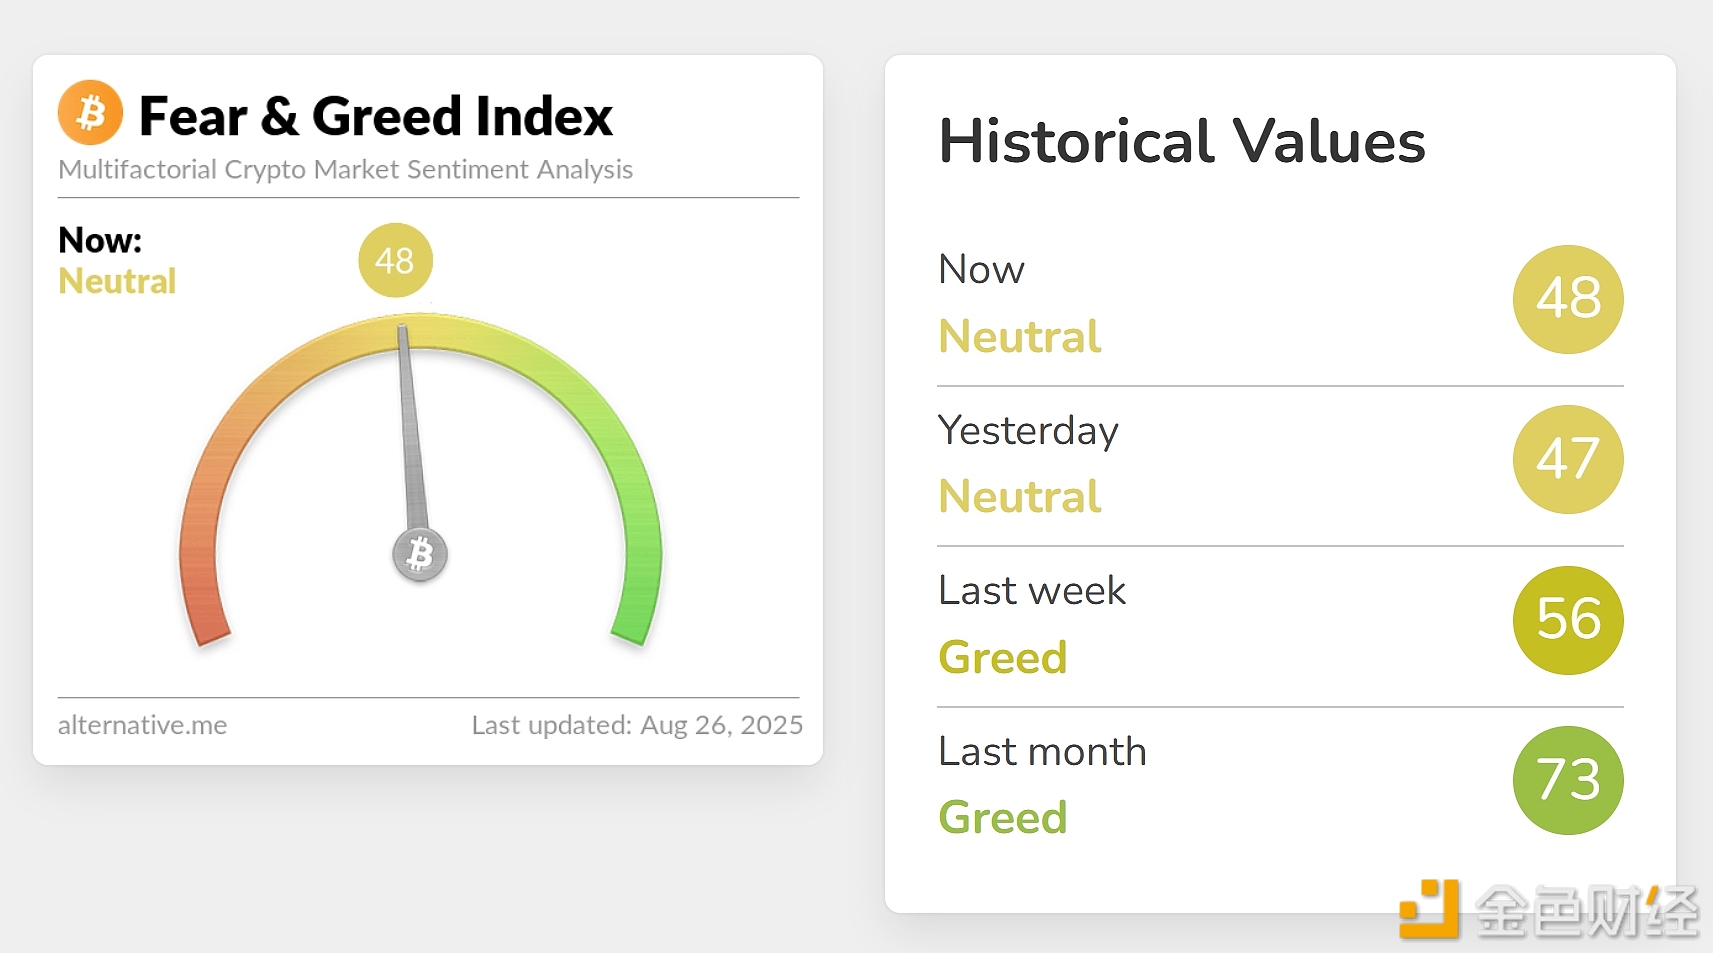This screenshot has height=953, width=1713.
Task: Click the Fear & Greed Index title
Action: pos(375,116)
